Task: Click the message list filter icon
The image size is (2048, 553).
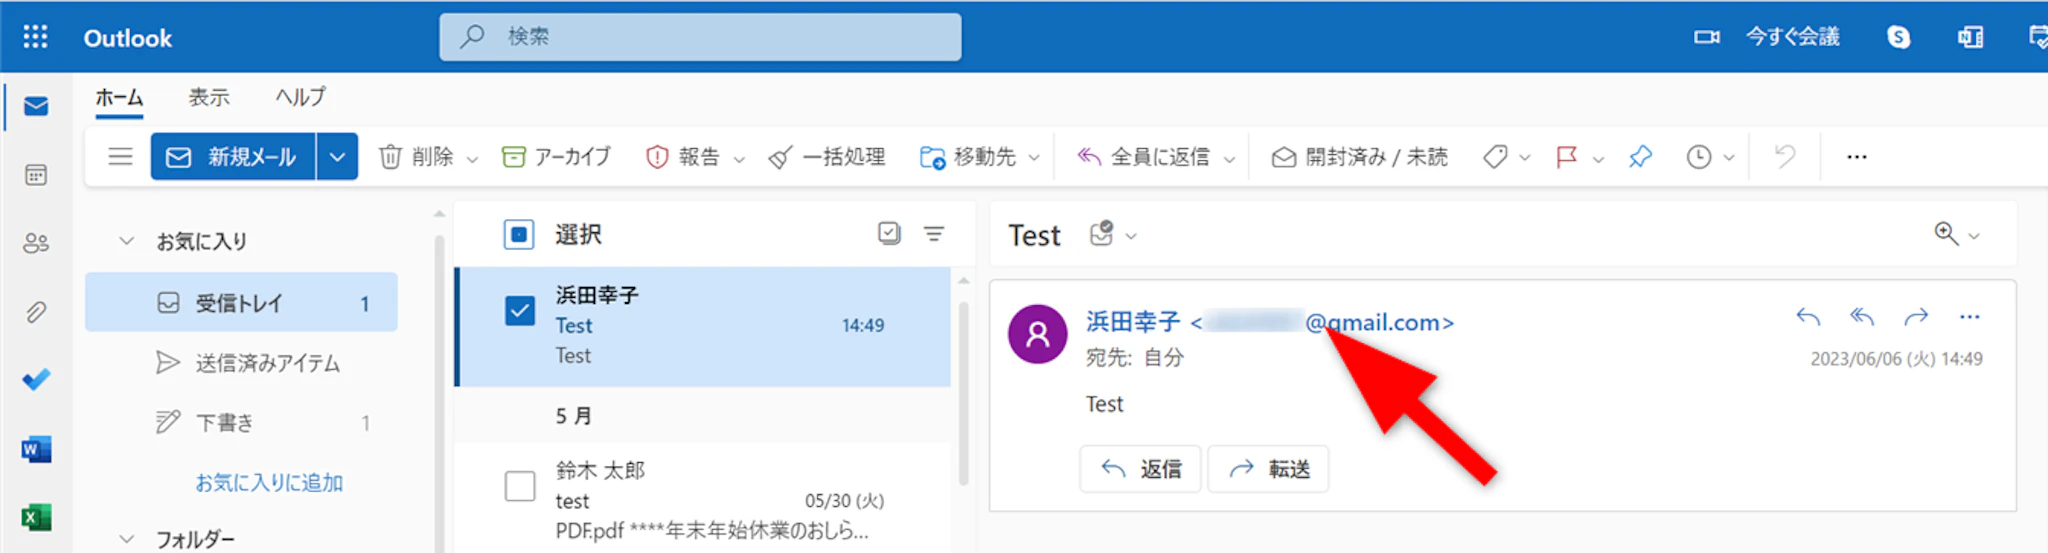Action: pyautogui.click(x=934, y=234)
